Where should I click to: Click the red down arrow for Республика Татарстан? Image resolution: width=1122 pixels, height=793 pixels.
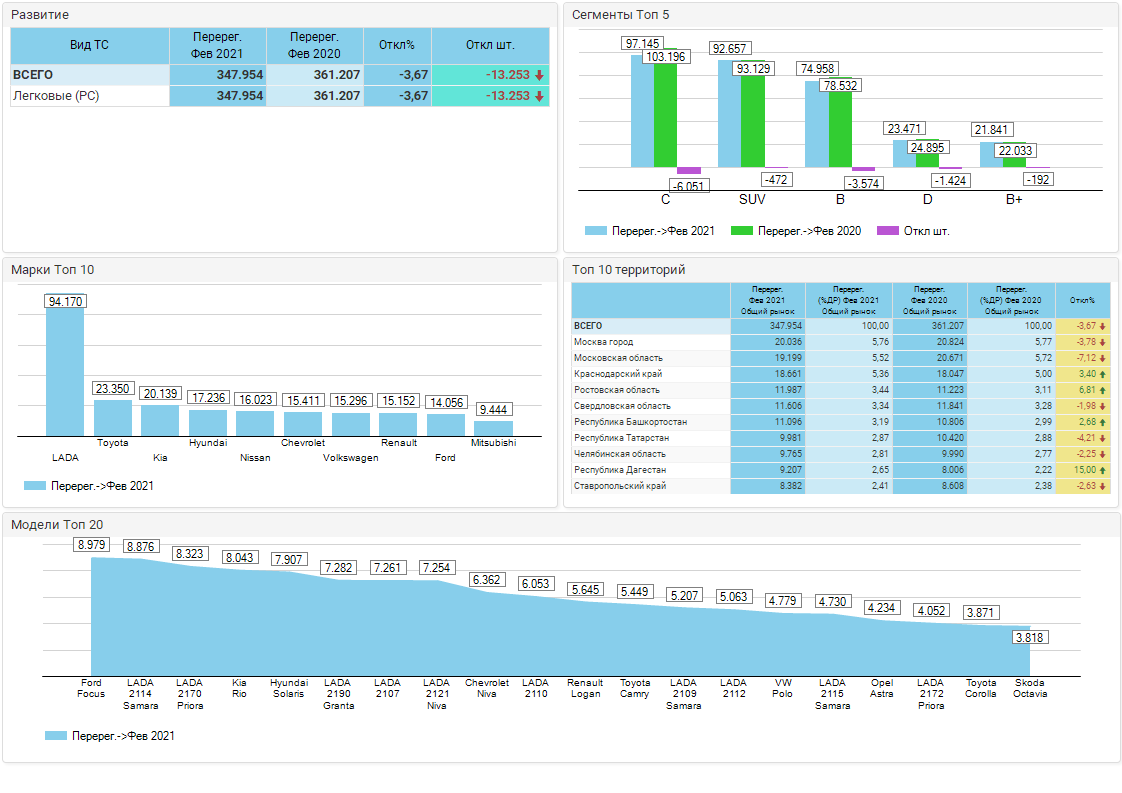[x=1102, y=438]
